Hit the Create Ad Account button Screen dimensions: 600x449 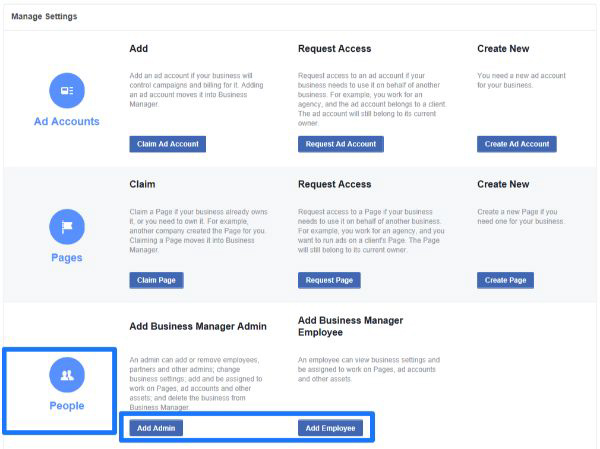516,144
